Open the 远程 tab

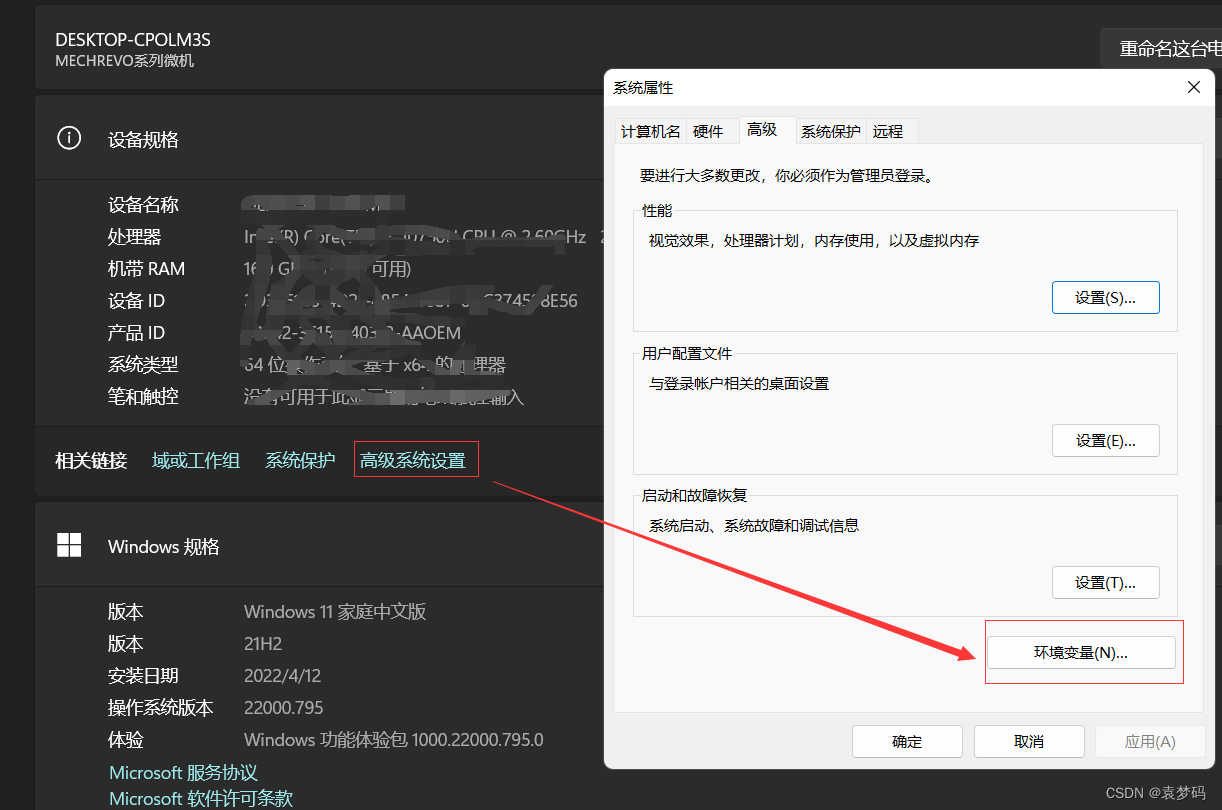(x=888, y=131)
